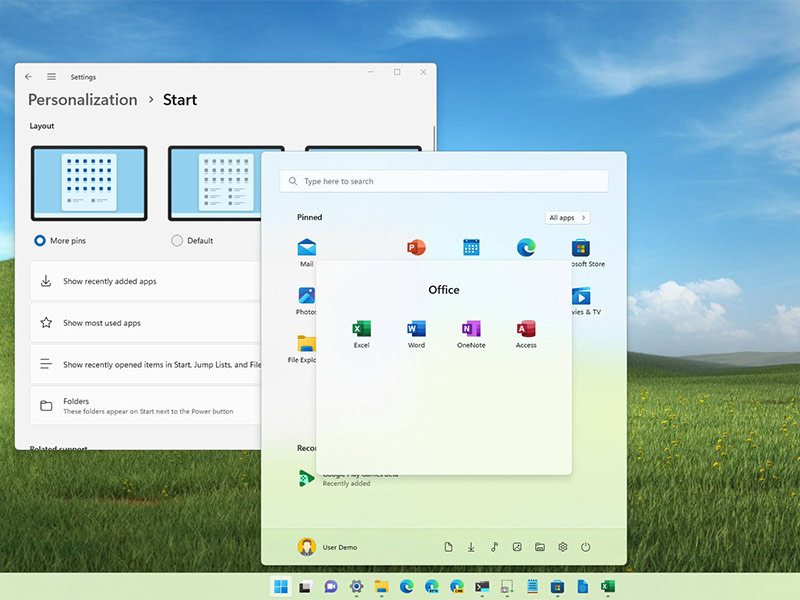Open the pinned PowerPoint app
This screenshot has width=800, height=600.
point(416,247)
